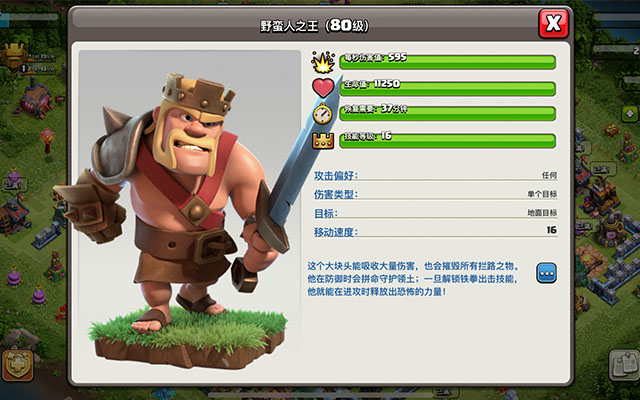Open the clipboard notes icon at bottom right

624,364
